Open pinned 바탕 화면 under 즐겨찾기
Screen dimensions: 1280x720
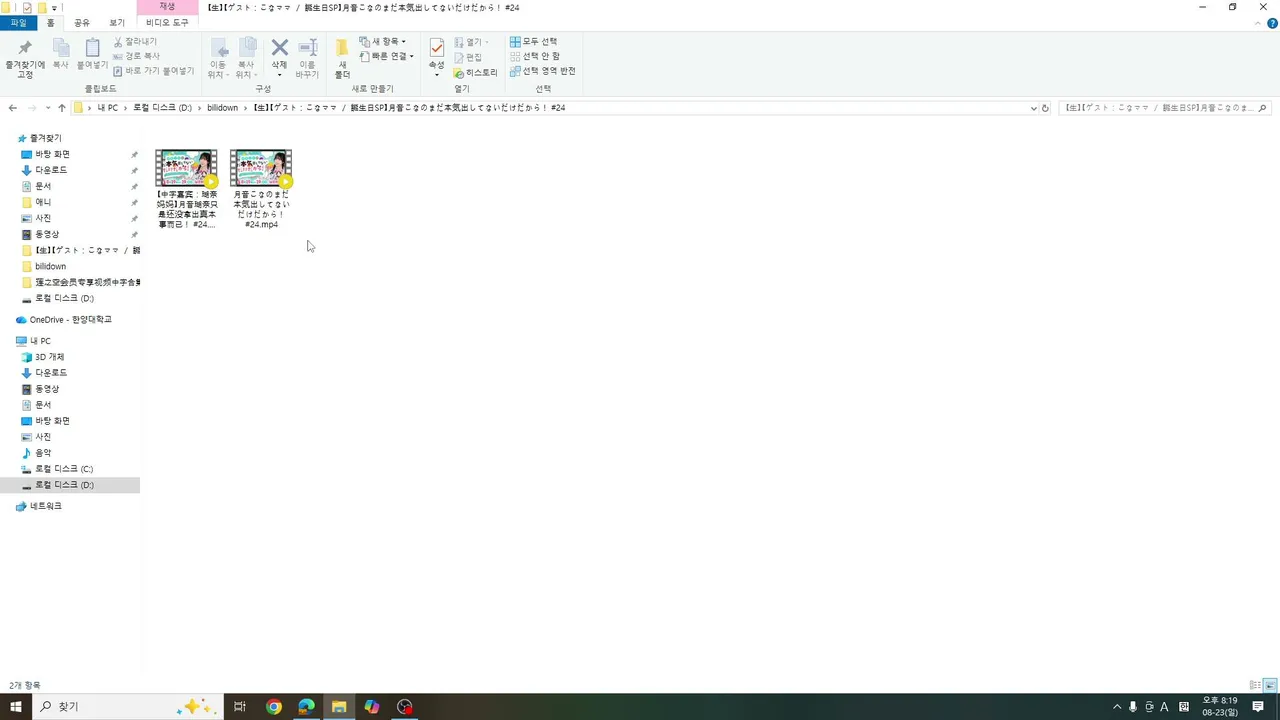[x=52, y=154]
